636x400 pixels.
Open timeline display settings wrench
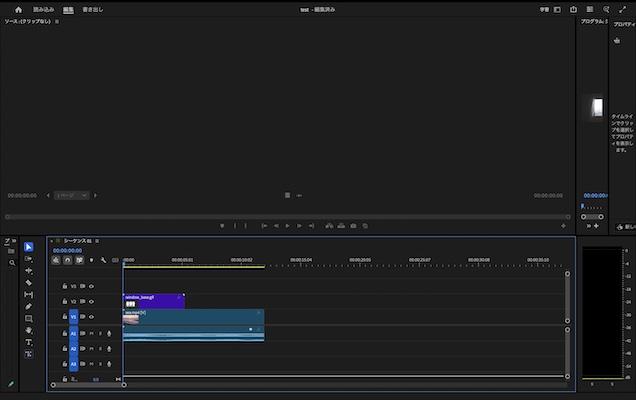point(103,260)
